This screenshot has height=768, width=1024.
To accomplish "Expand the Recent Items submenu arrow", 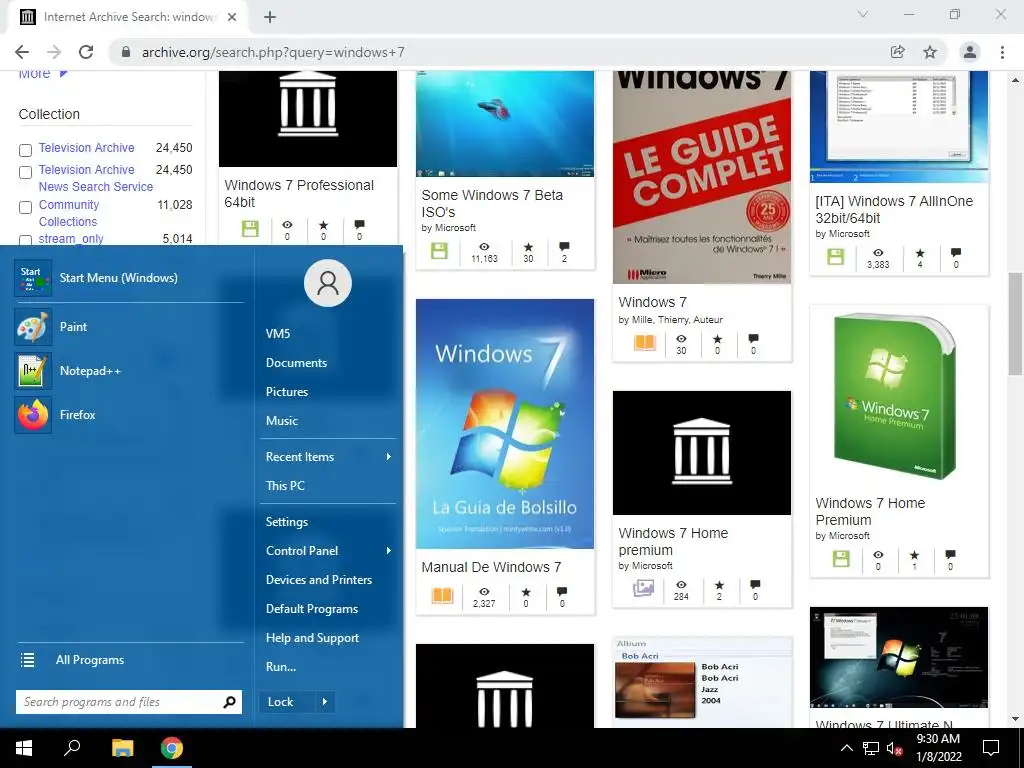I will [x=389, y=456].
